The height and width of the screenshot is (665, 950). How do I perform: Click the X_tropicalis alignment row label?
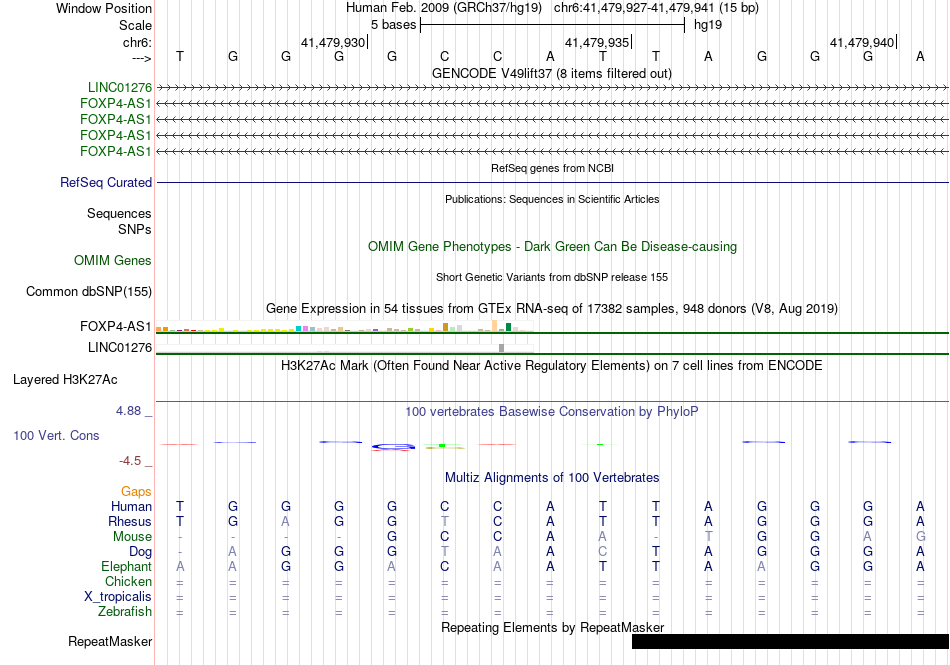pyautogui.click(x=118, y=597)
